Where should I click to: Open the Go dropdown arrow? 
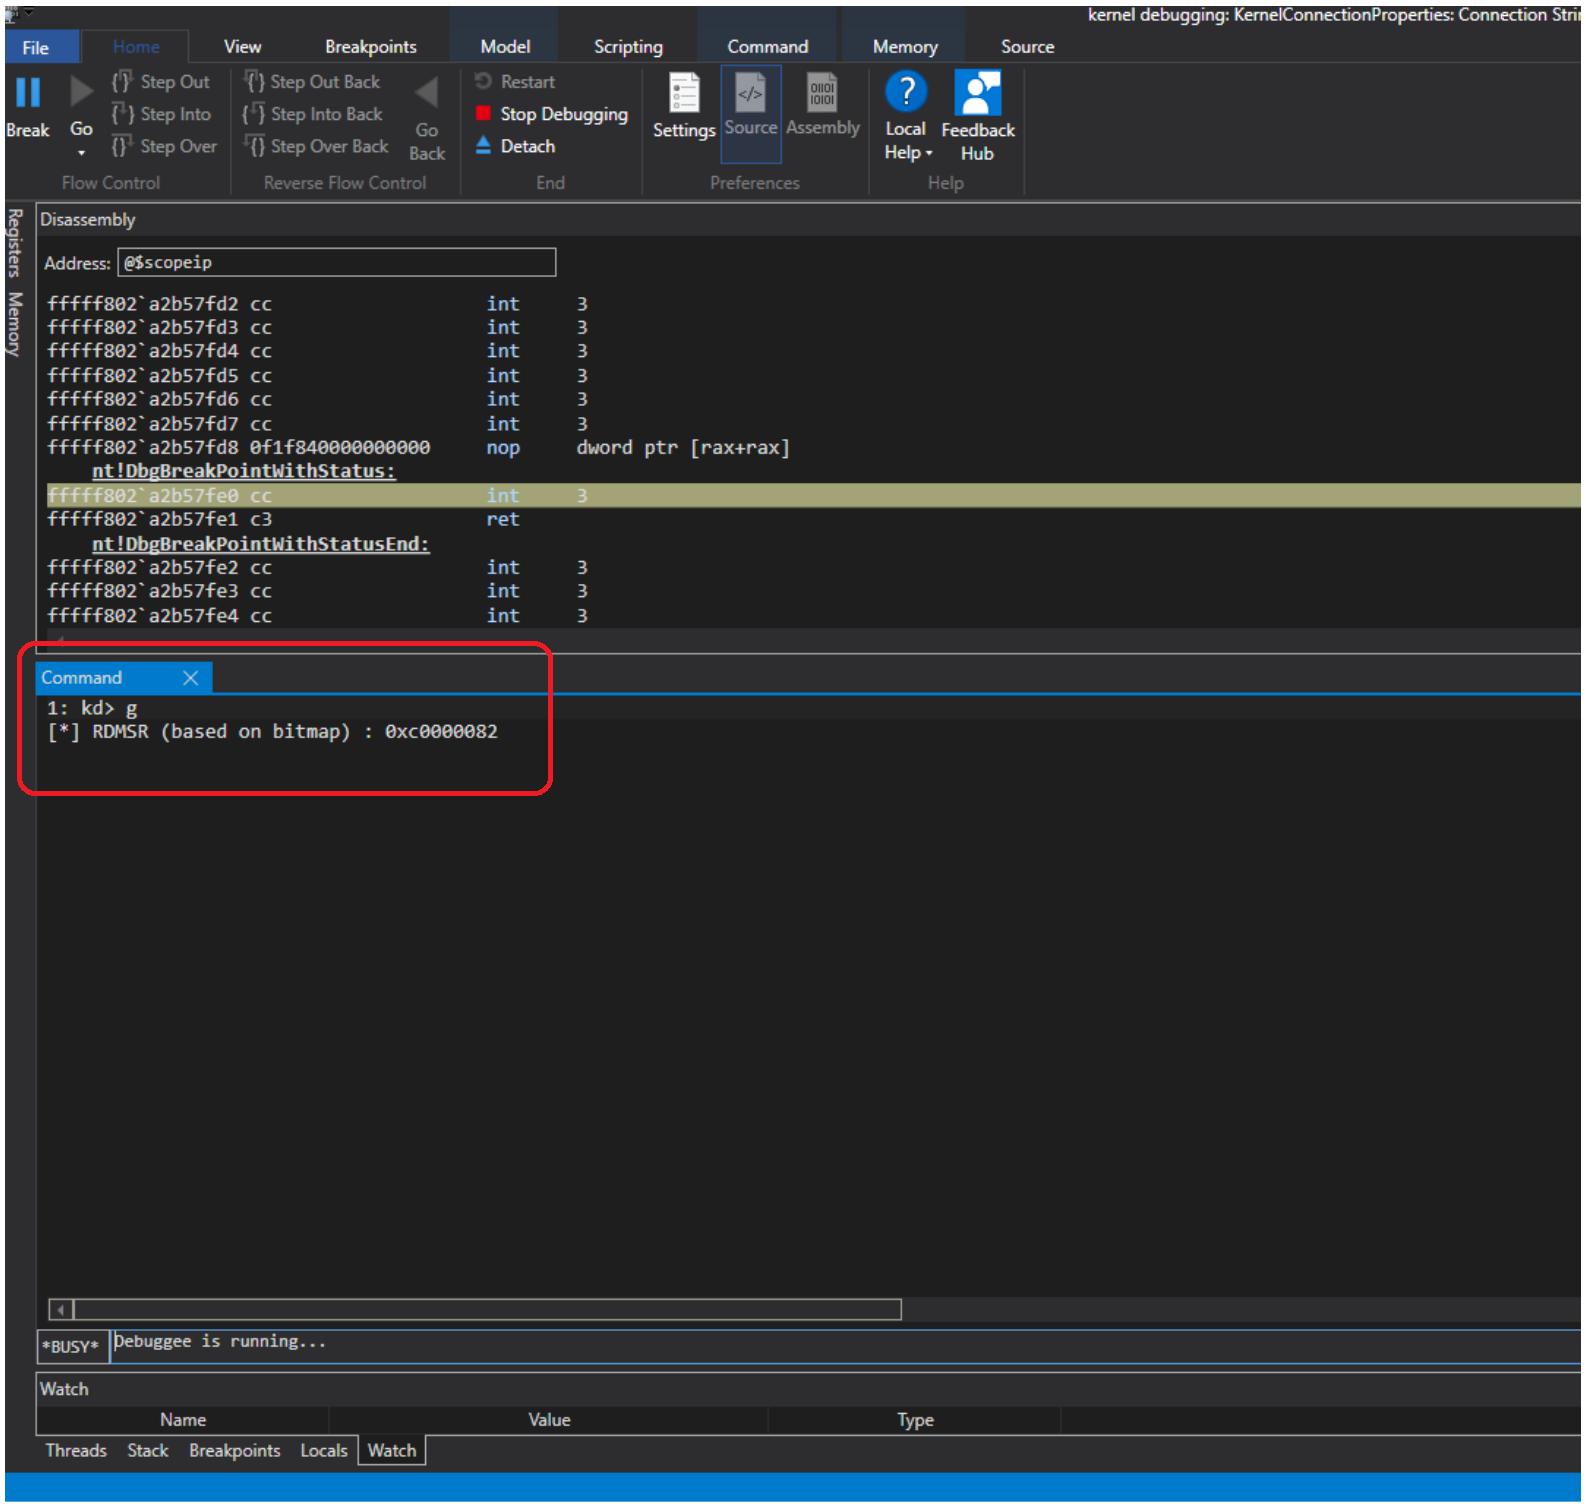pyautogui.click(x=81, y=153)
